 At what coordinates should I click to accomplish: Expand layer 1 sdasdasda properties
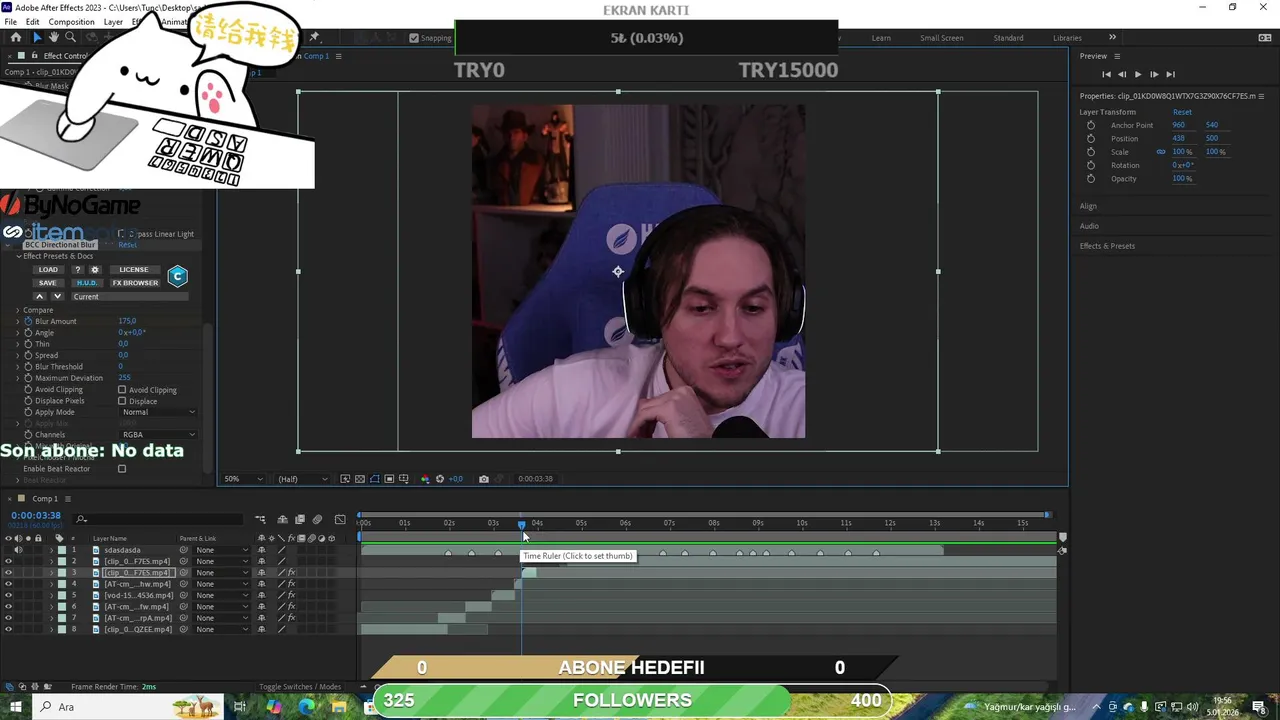52,550
